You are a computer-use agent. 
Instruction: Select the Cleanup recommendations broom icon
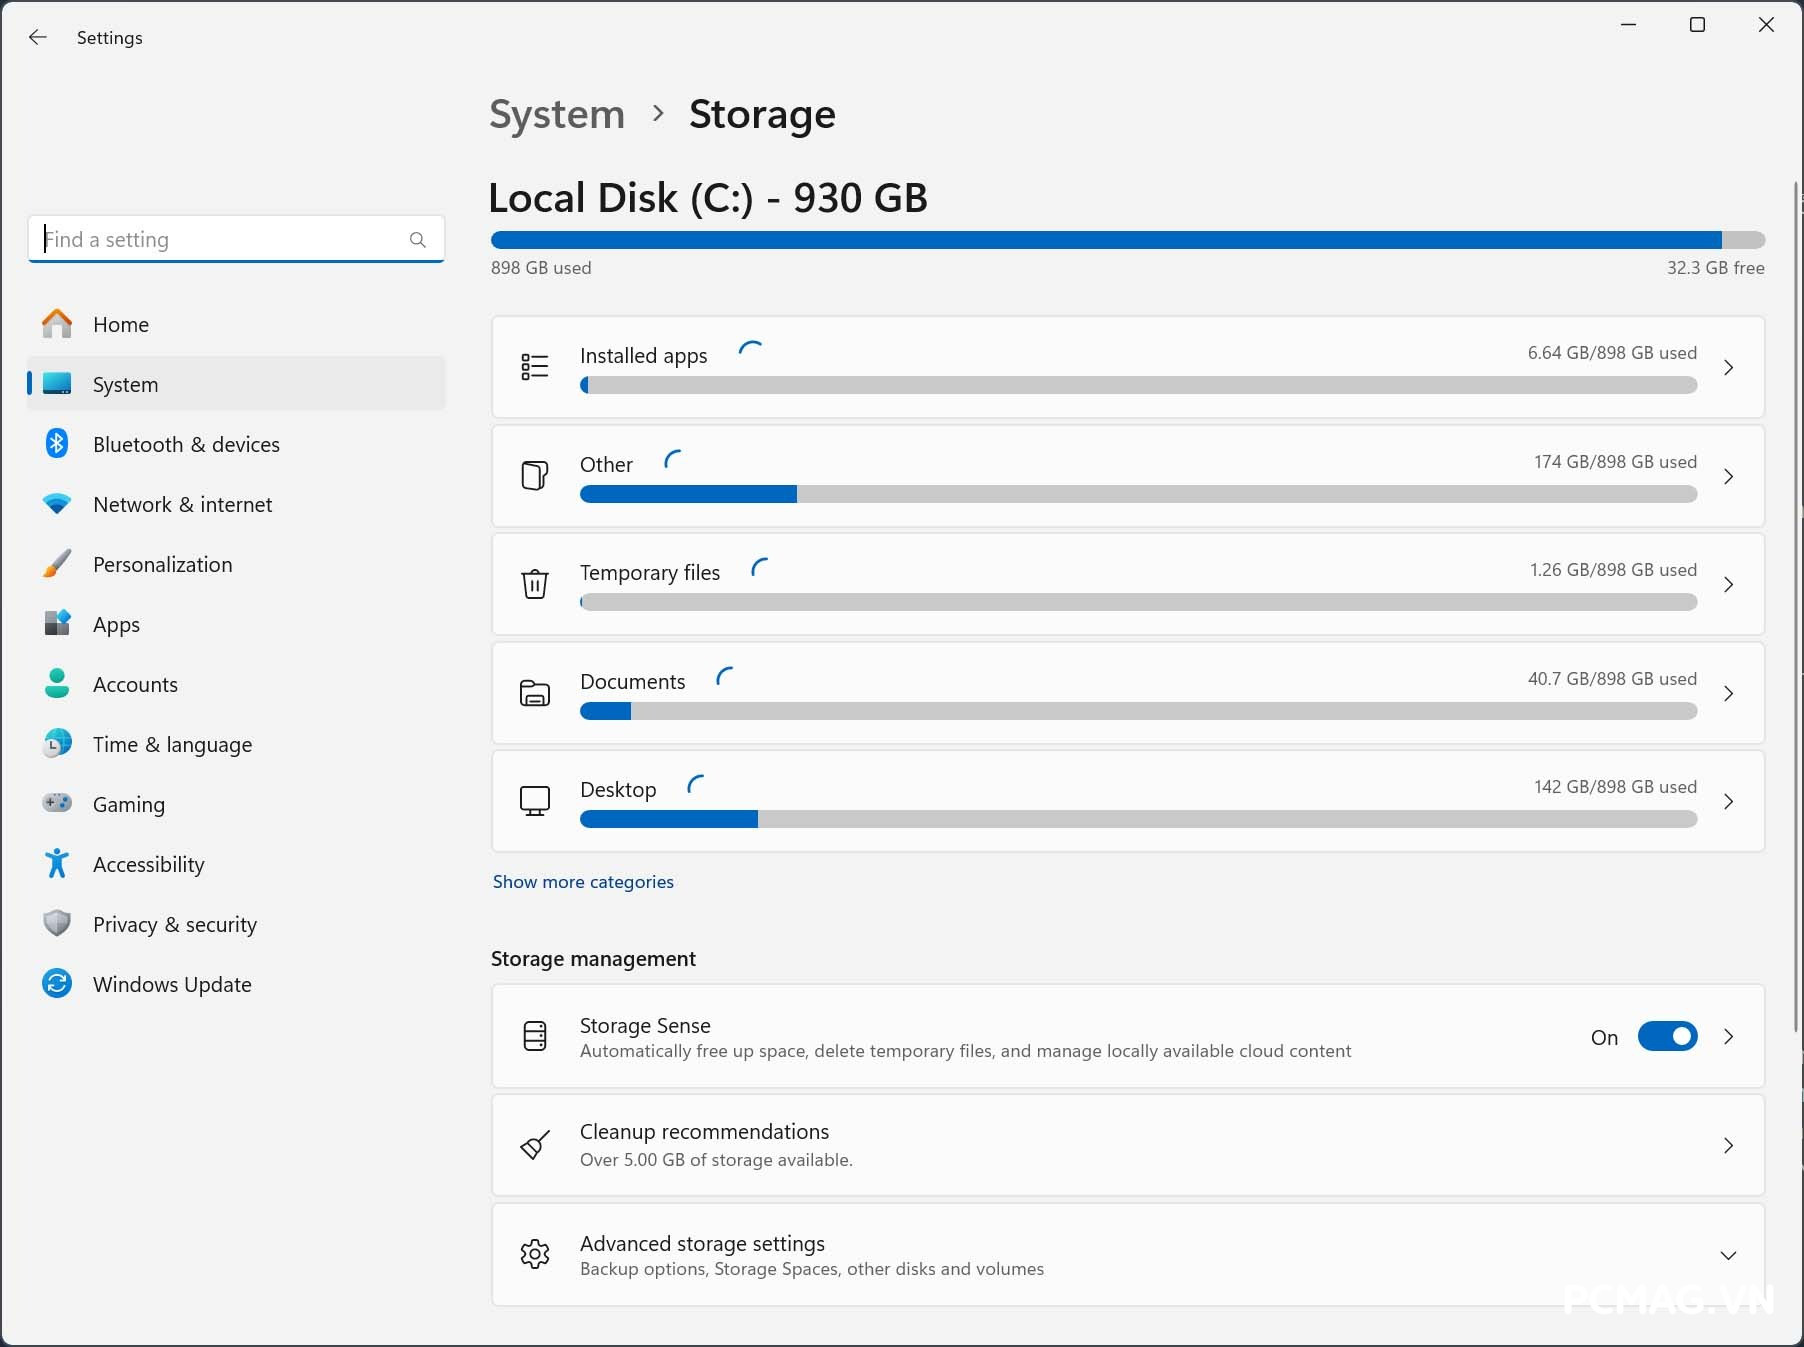pos(536,1146)
